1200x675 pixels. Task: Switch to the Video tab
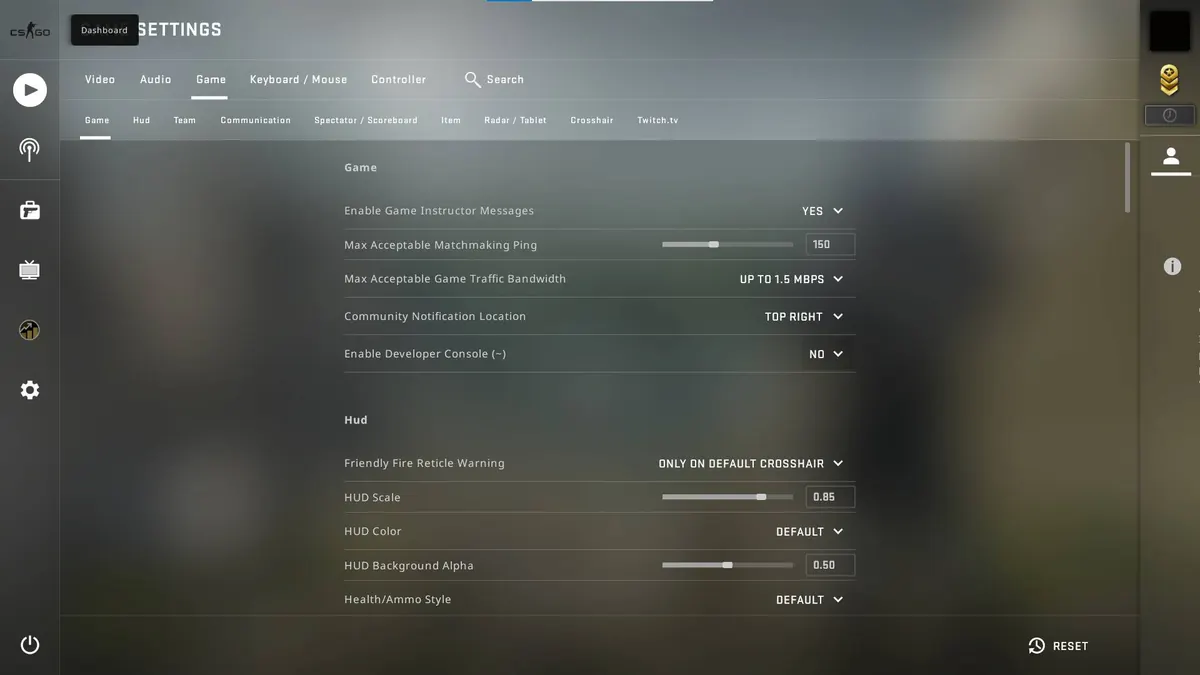[100, 79]
